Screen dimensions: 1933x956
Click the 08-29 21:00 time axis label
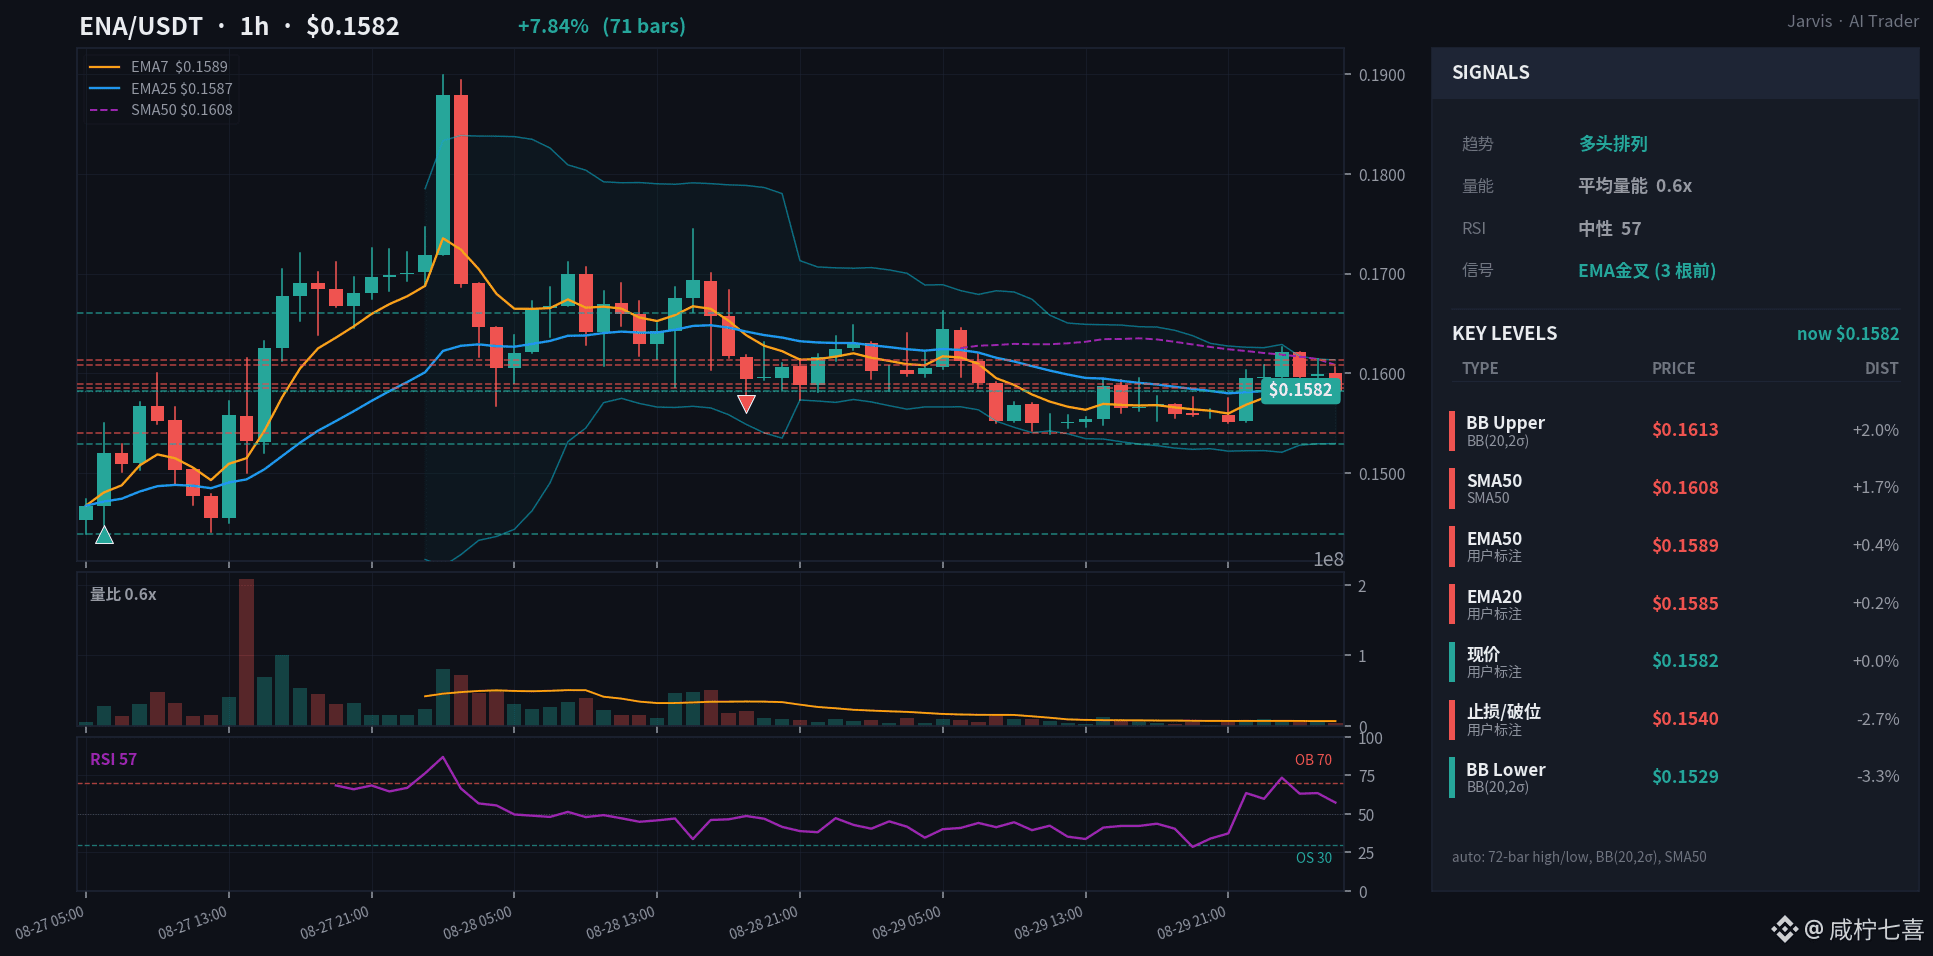(x=1191, y=924)
